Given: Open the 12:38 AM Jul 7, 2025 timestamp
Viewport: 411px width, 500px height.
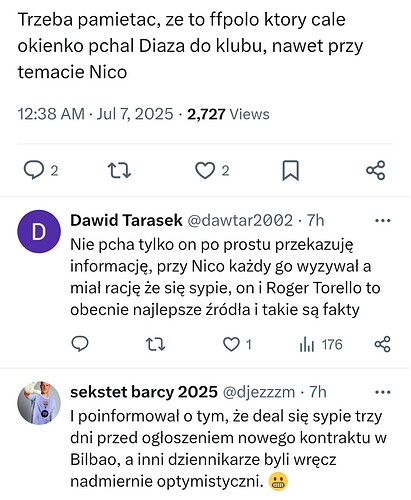Looking at the screenshot, I should [95, 114].
